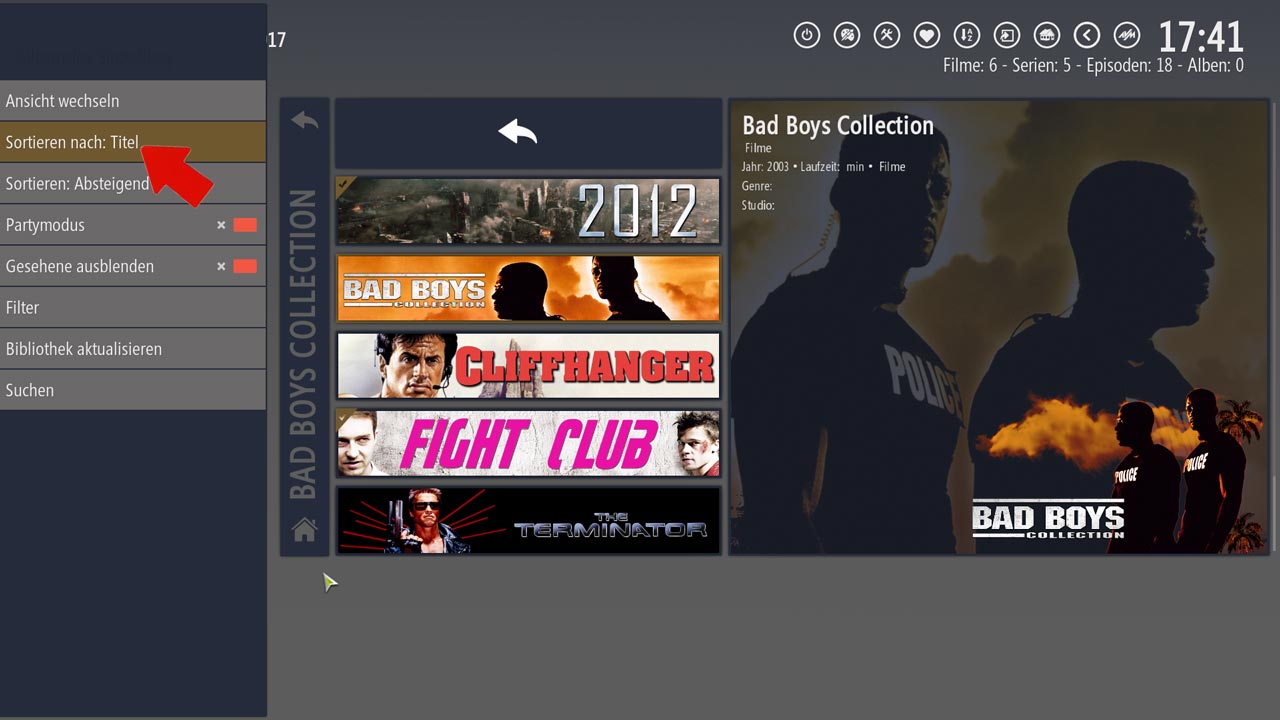Open the 2012 movie banner
The height and width of the screenshot is (720, 1280).
tap(528, 211)
